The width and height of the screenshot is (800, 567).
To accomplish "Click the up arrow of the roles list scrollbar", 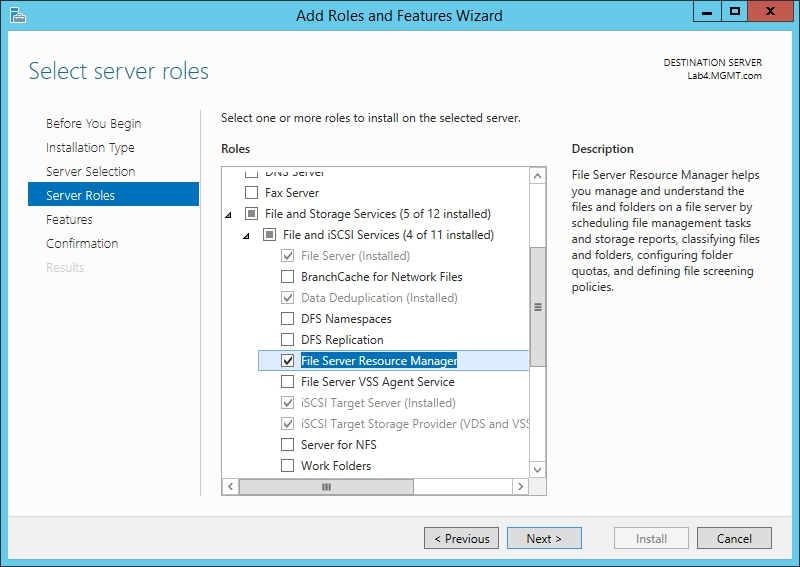I will tap(537, 177).
